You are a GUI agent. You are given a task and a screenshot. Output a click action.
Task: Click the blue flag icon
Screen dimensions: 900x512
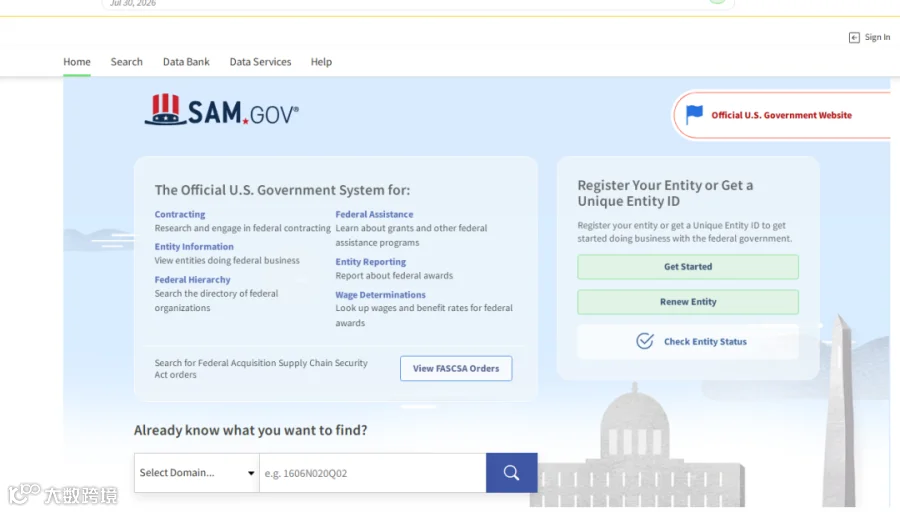694,114
